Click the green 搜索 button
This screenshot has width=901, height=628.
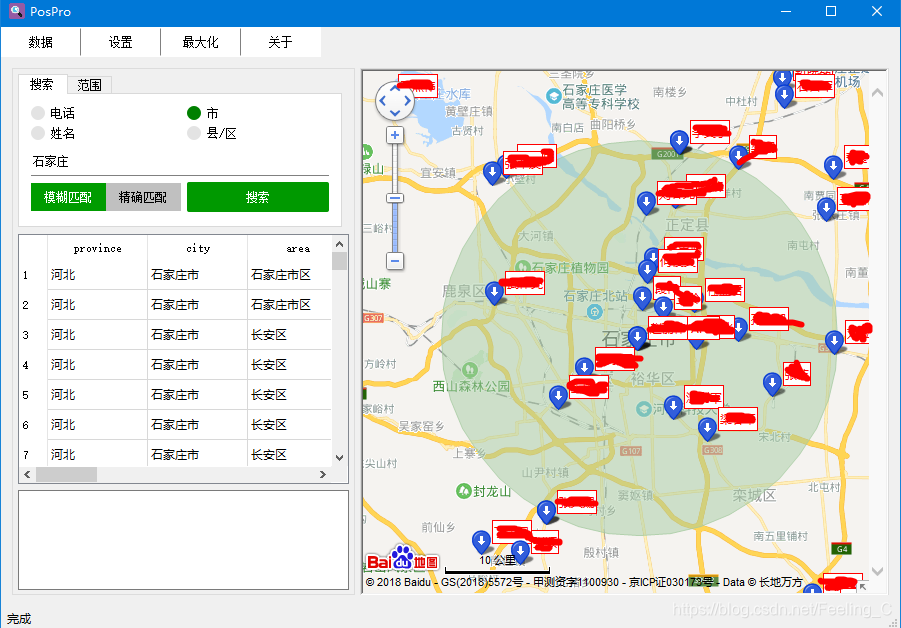point(258,197)
